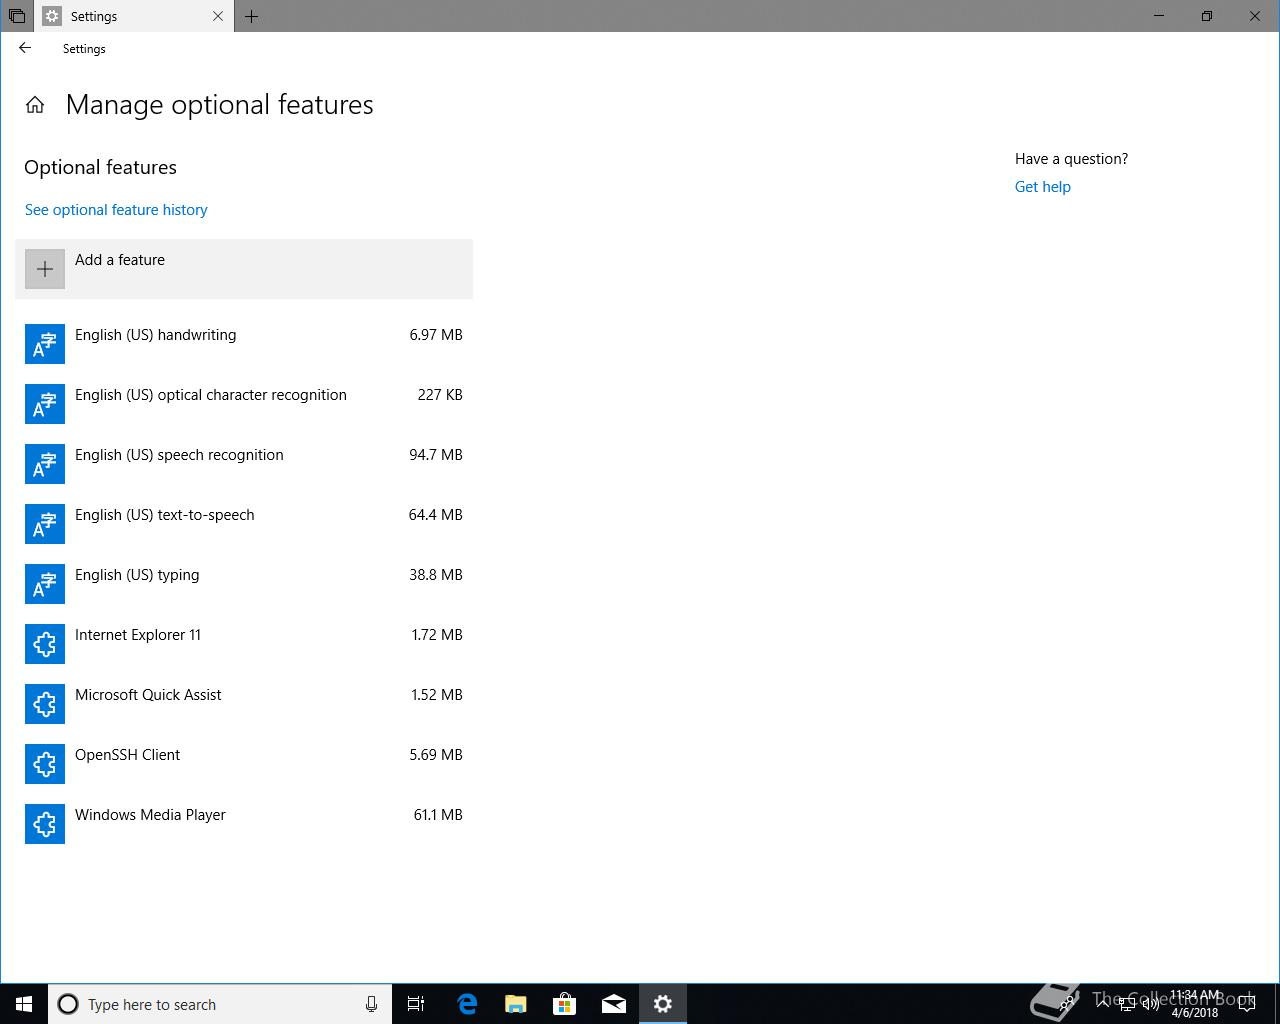Select English (US) handwriting entry
1280x1024 pixels.
coord(244,344)
